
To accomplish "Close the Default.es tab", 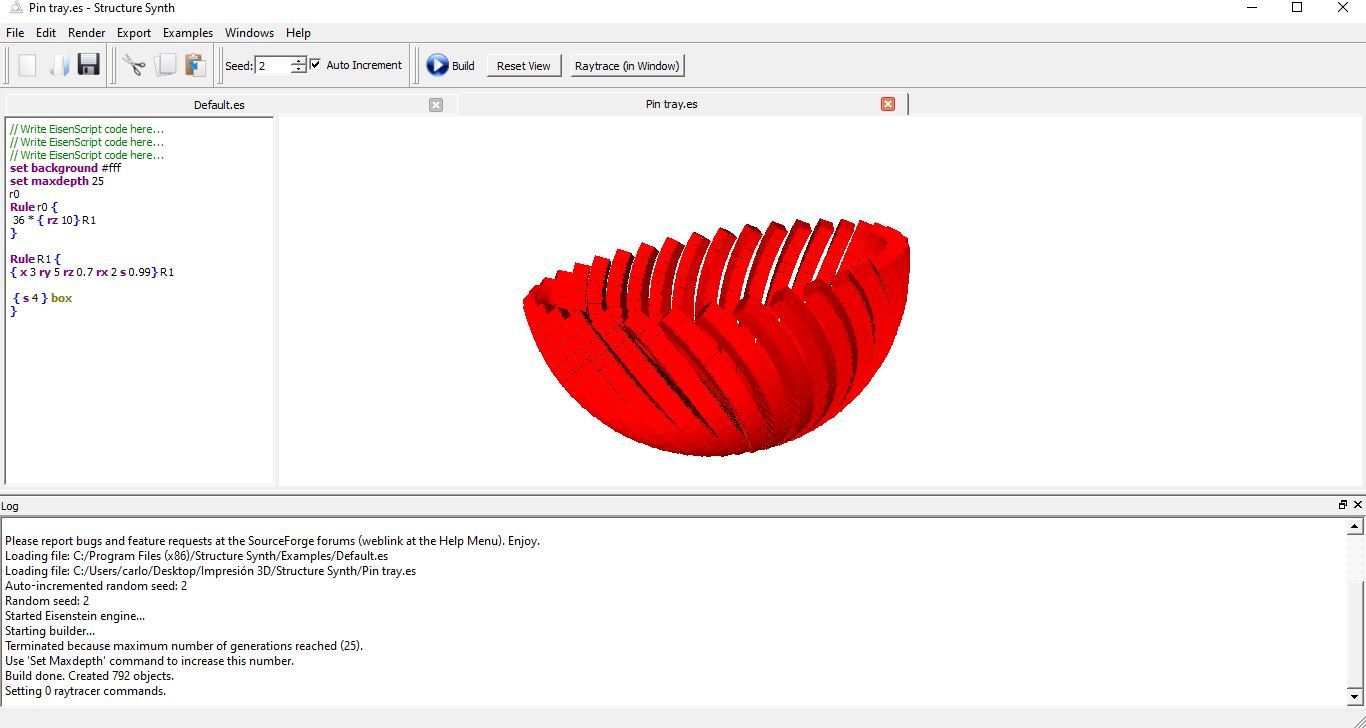I will coord(436,105).
